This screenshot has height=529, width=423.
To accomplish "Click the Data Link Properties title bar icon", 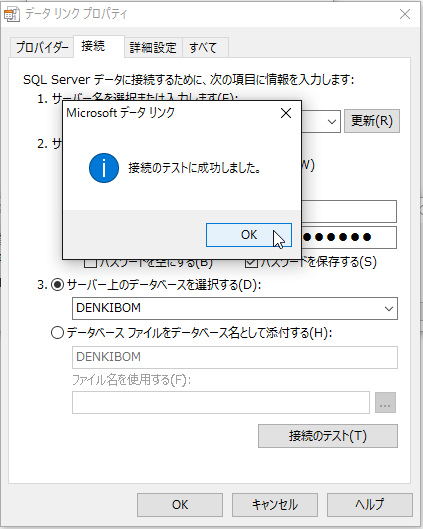I will tap(11, 15).
